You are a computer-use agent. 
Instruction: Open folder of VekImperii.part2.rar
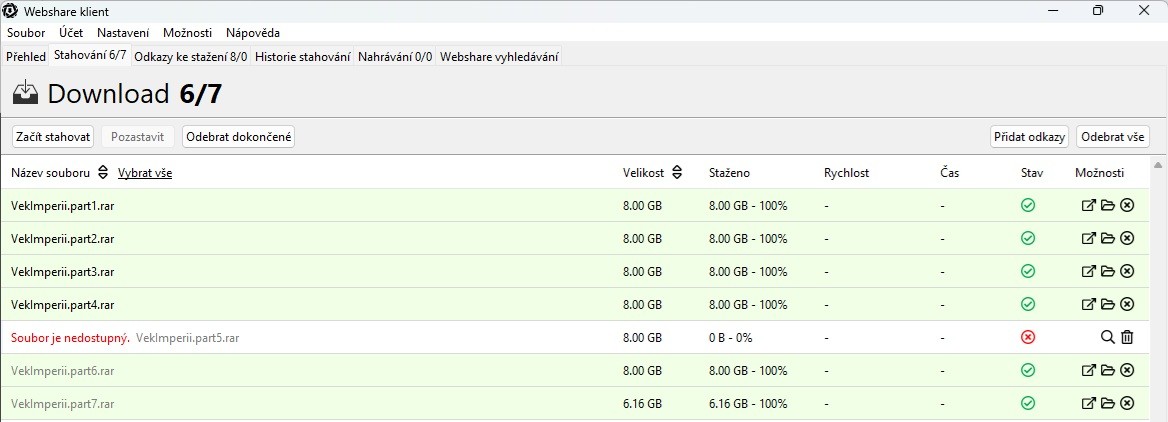tap(1108, 239)
